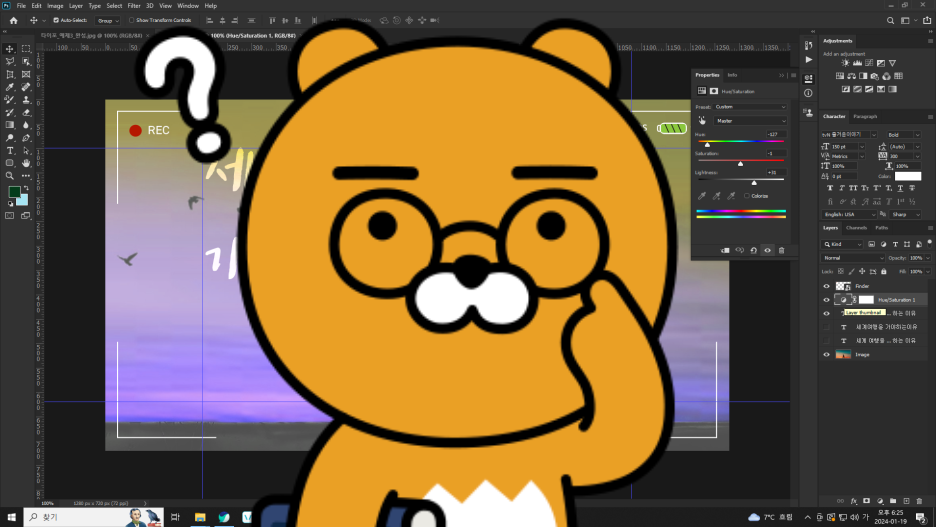
Task: Select the Crop tool
Action: (10, 75)
